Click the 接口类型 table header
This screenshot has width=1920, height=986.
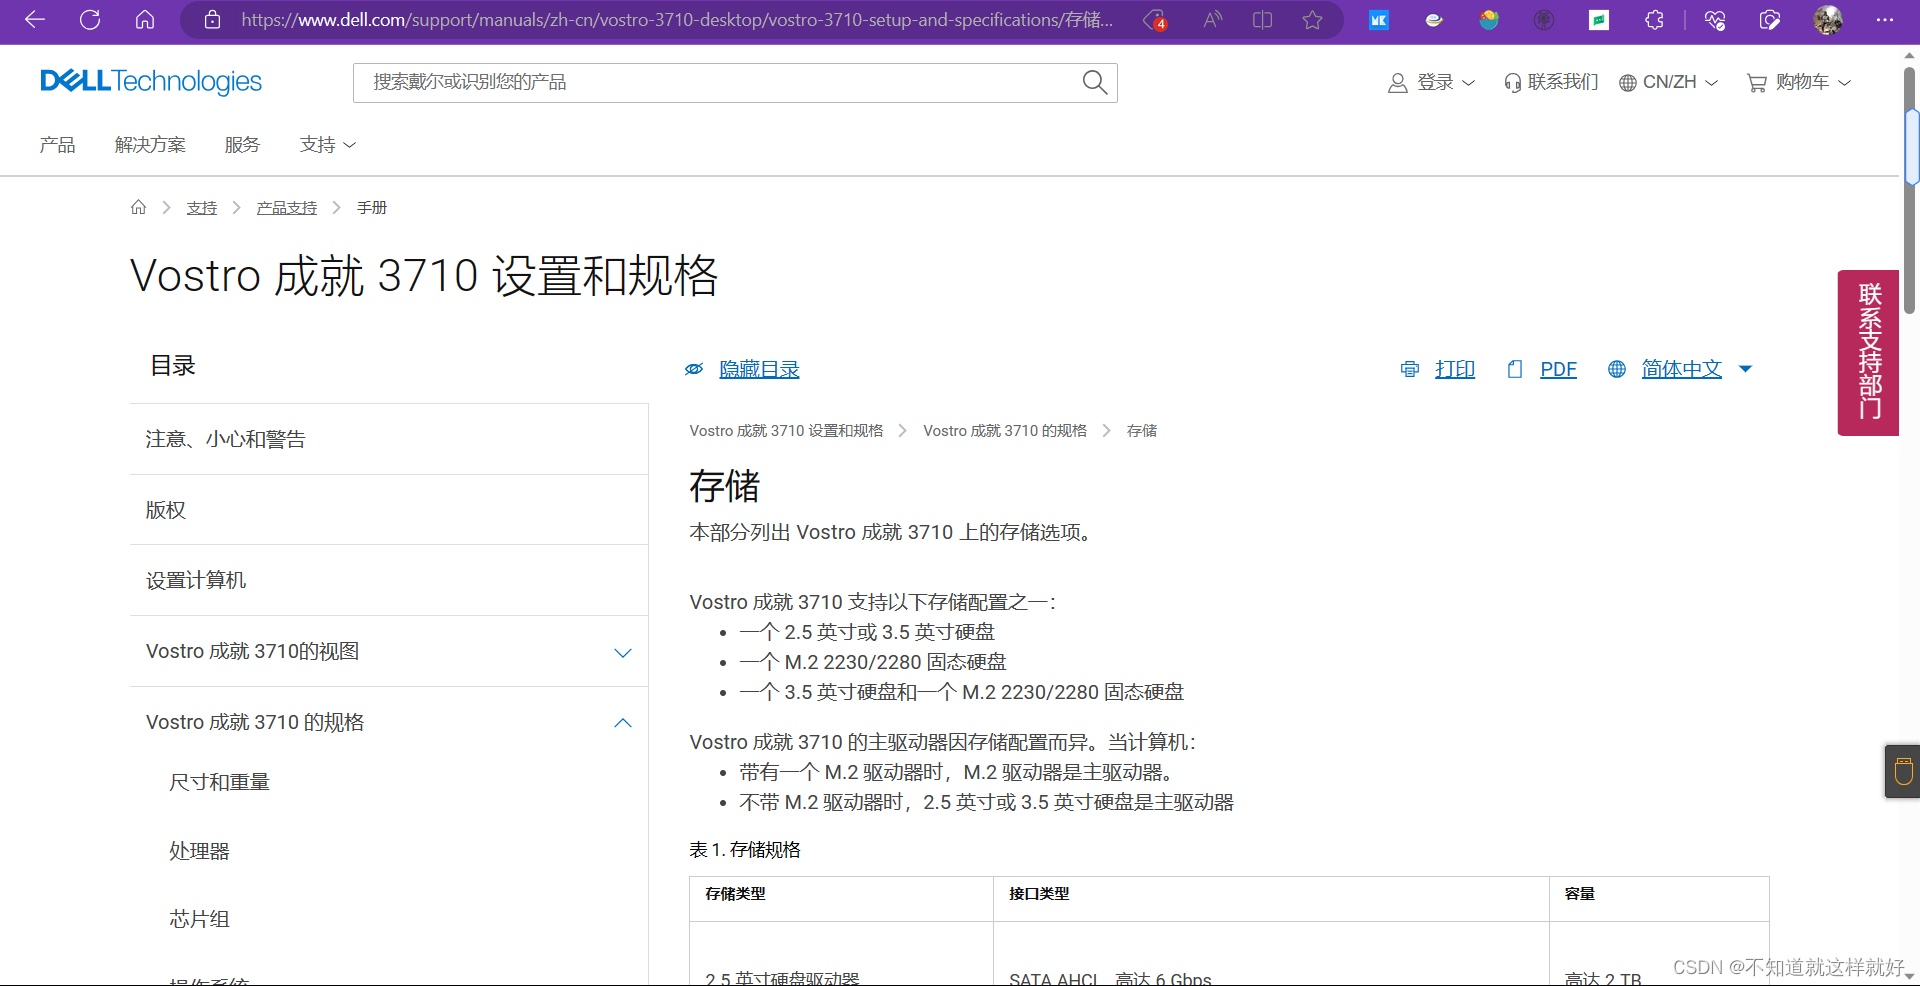point(1039,894)
